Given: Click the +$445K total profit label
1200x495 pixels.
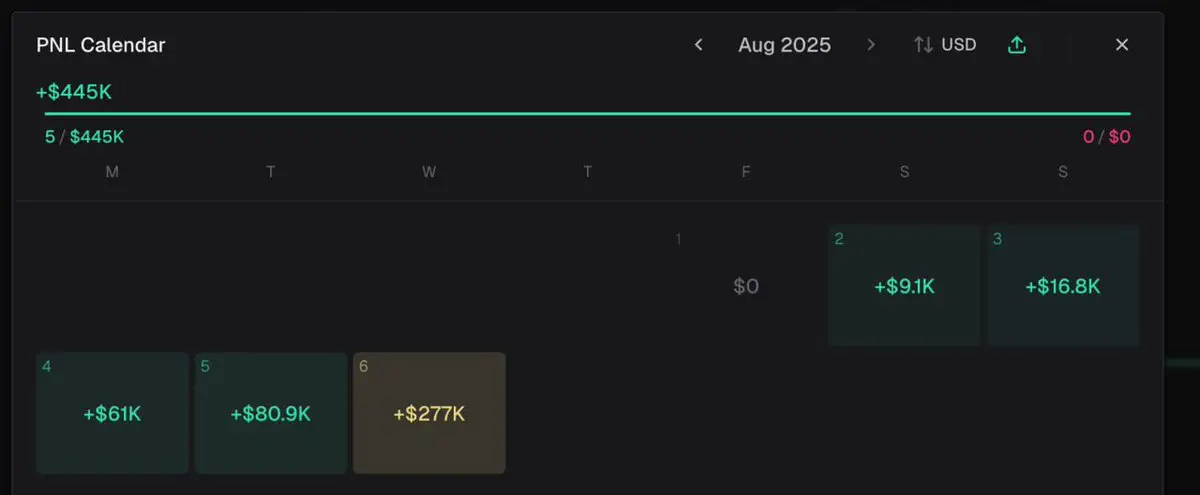Looking at the screenshot, I should click(x=74, y=92).
